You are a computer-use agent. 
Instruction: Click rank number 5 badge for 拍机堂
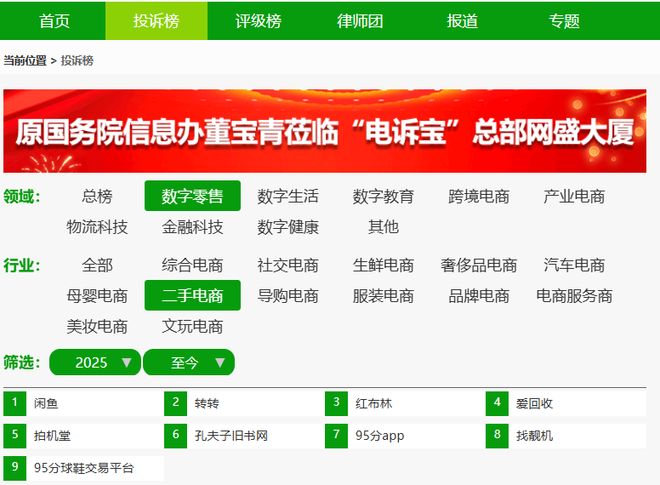coord(15,436)
